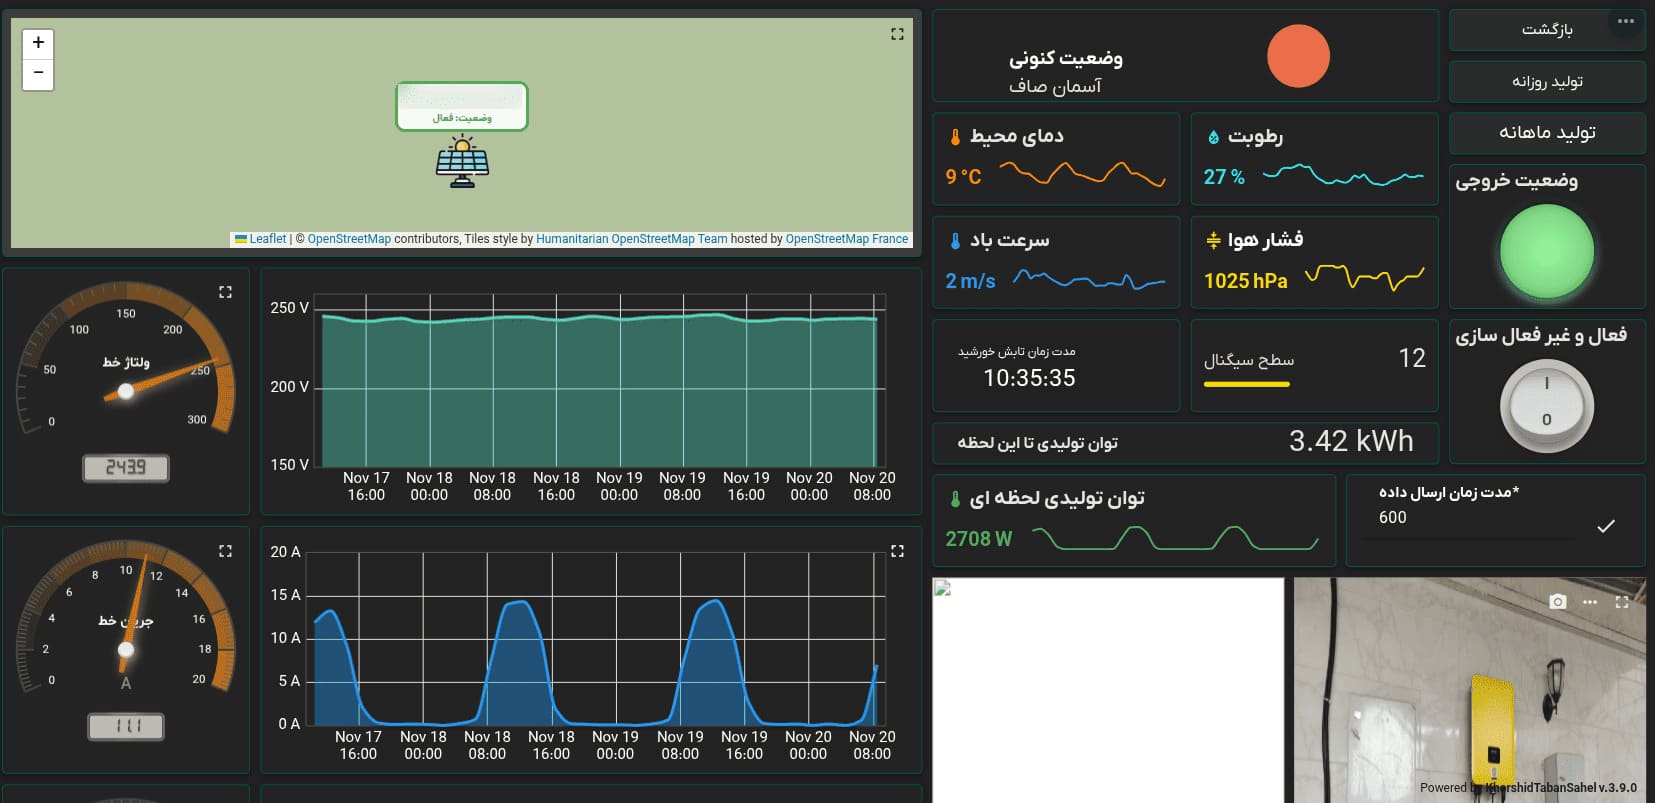Zoom in on the map
1655x803 pixels.
[x=38, y=43]
